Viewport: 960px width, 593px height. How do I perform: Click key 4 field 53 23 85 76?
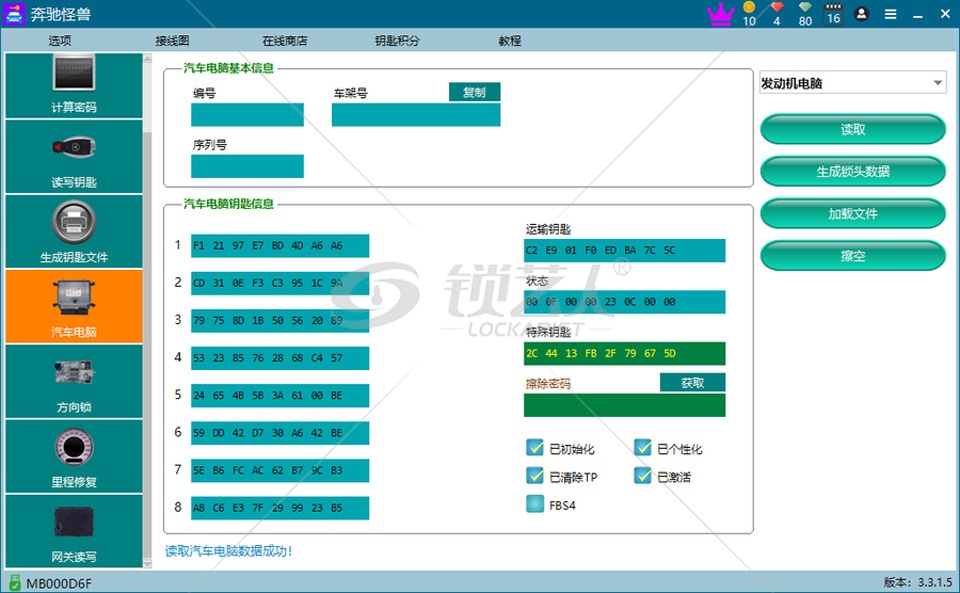[280, 358]
